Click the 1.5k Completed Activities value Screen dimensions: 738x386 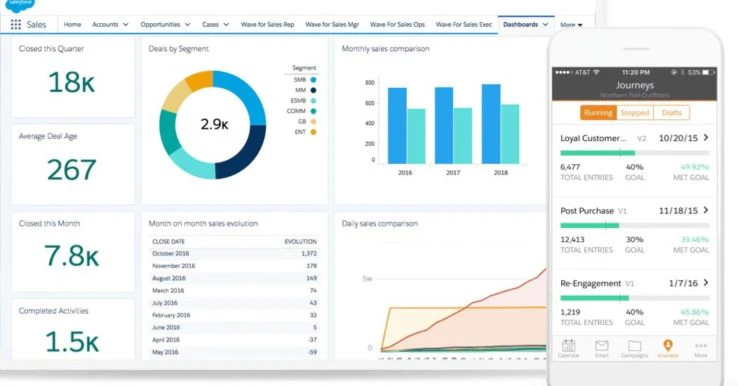(72, 341)
